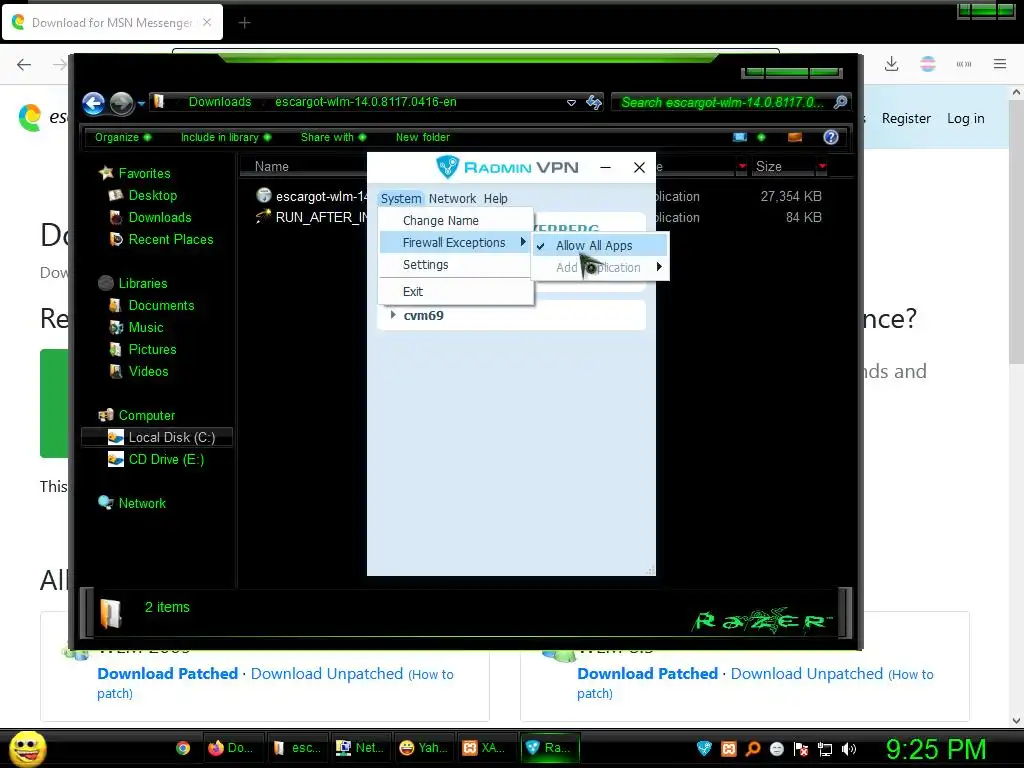Minimize the Radmin VPN window
This screenshot has height=768, width=1024.
[605, 168]
